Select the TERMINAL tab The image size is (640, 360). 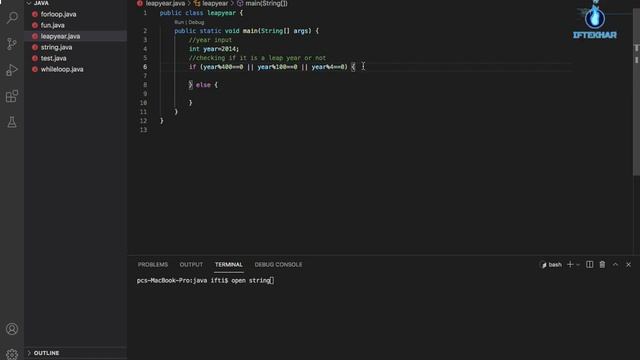pos(229,264)
